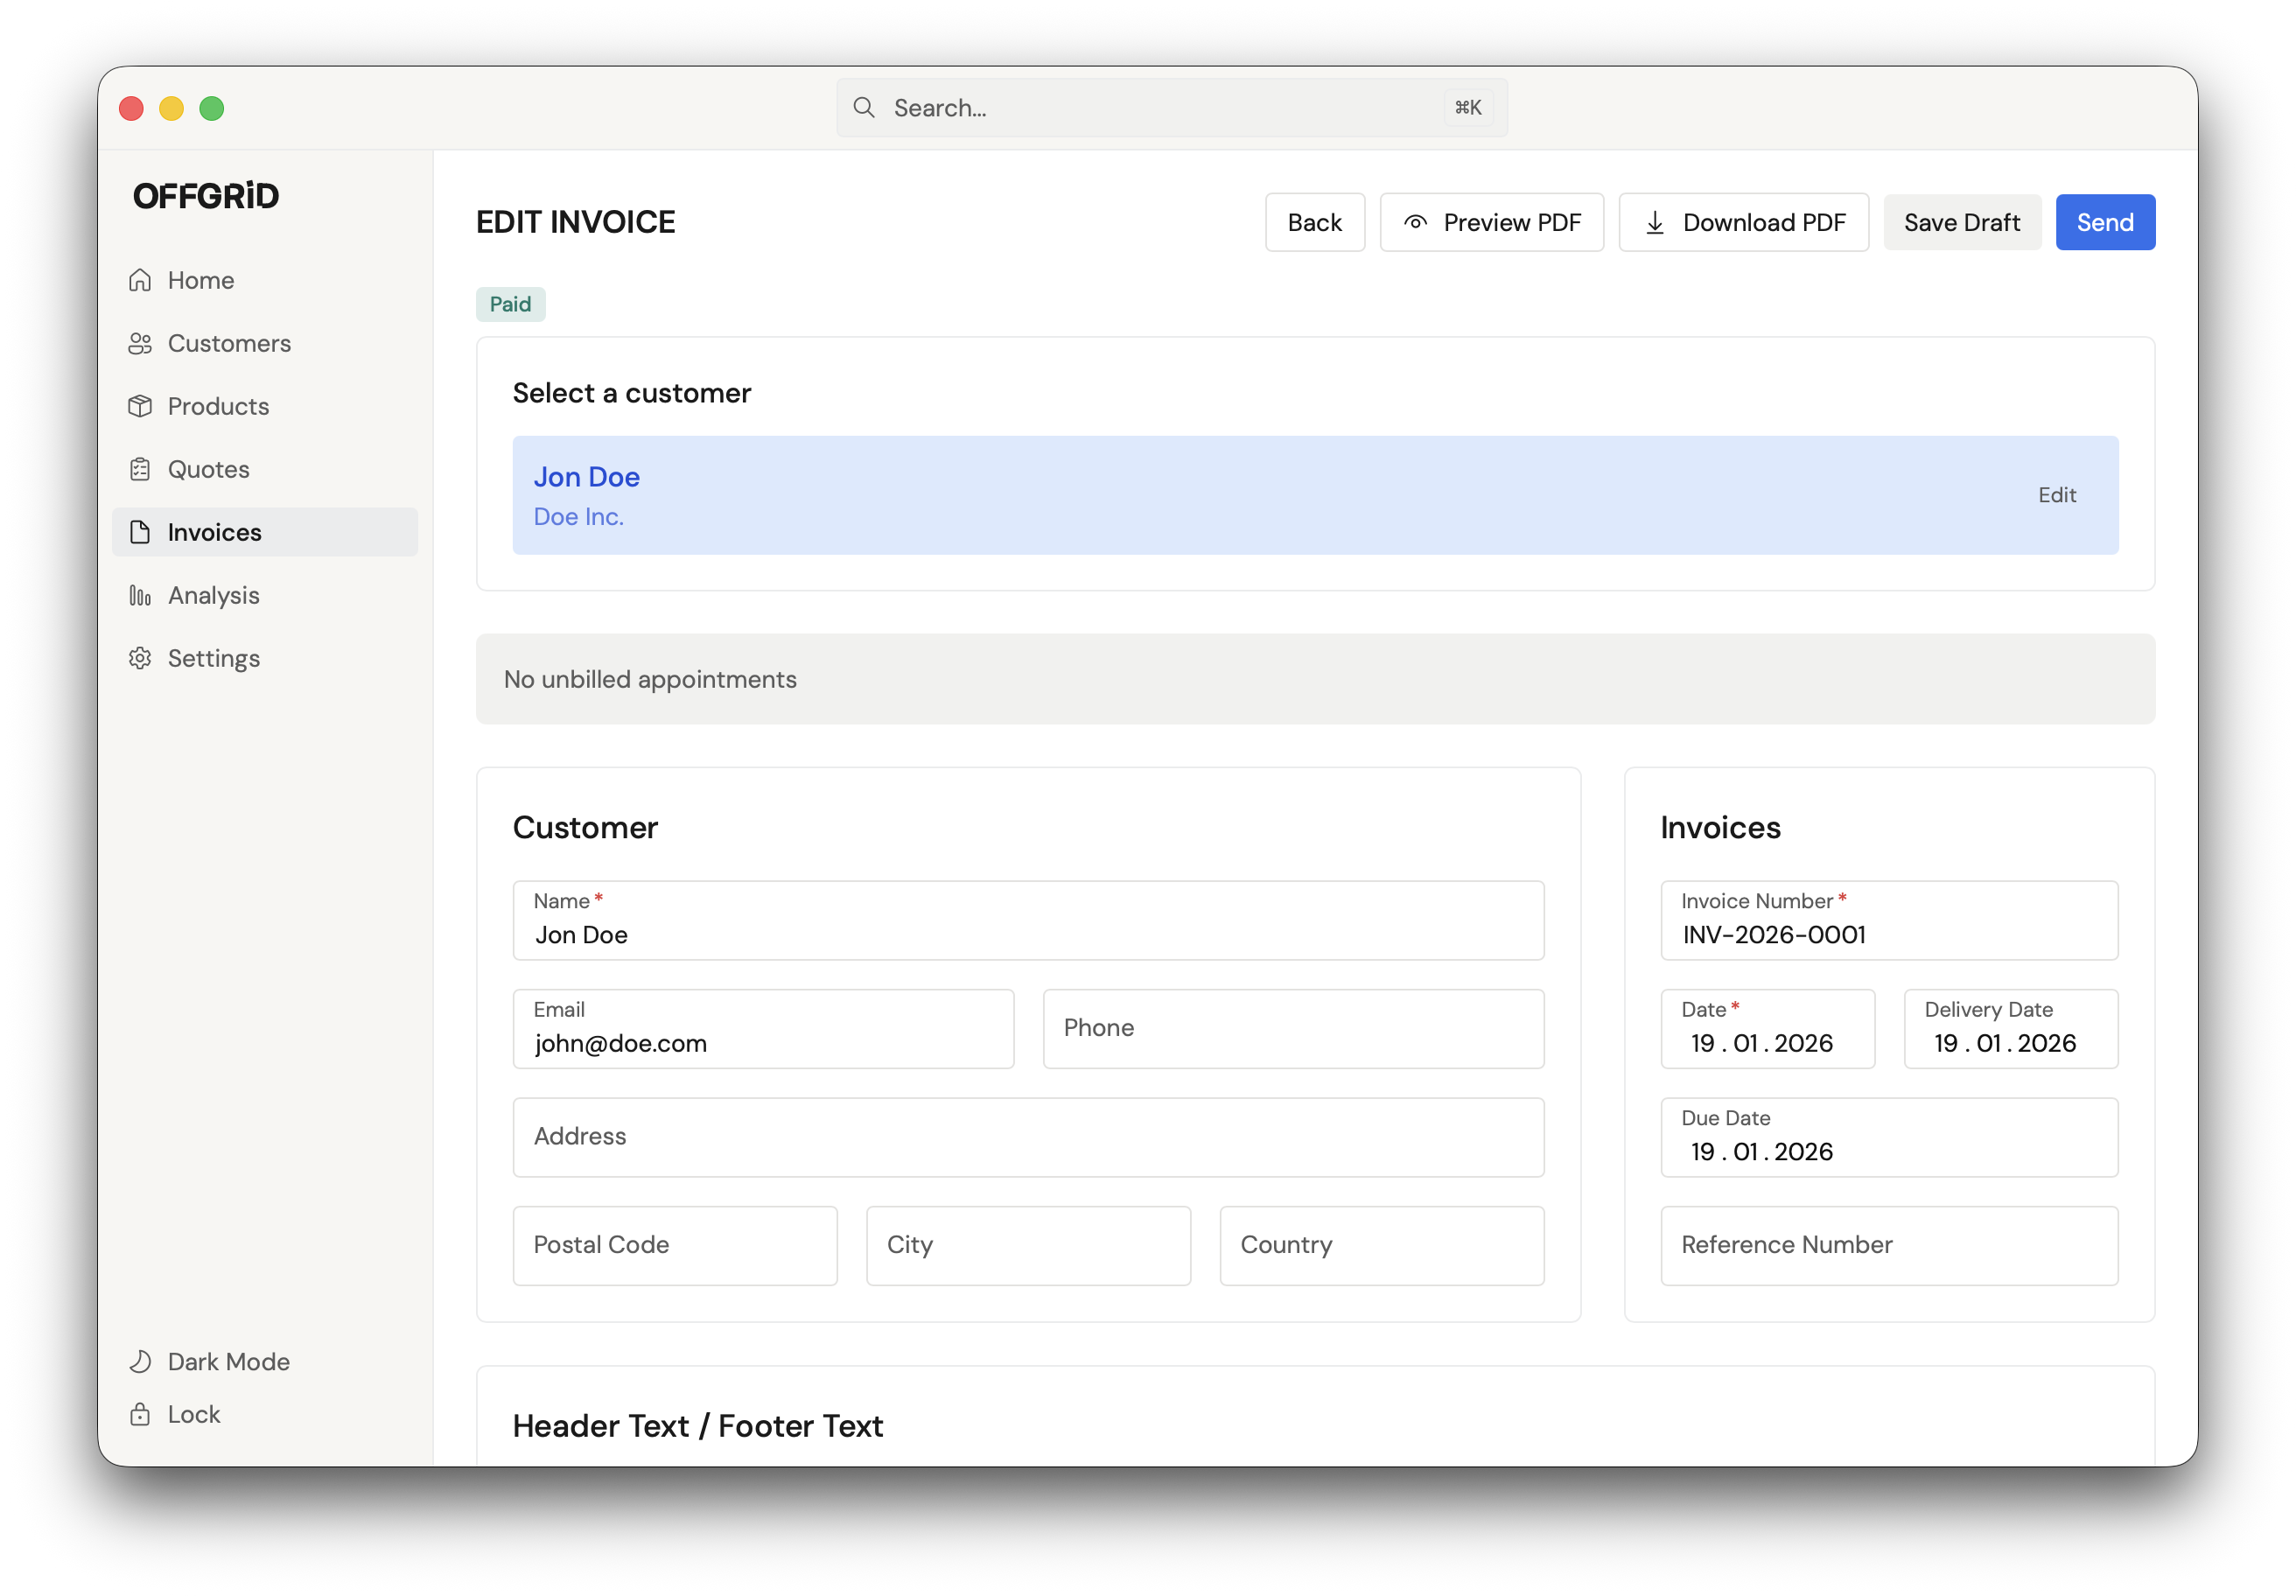The height and width of the screenshot is (1596, 2296).
Task: Open the Quotes section
Action: (208, 469)
